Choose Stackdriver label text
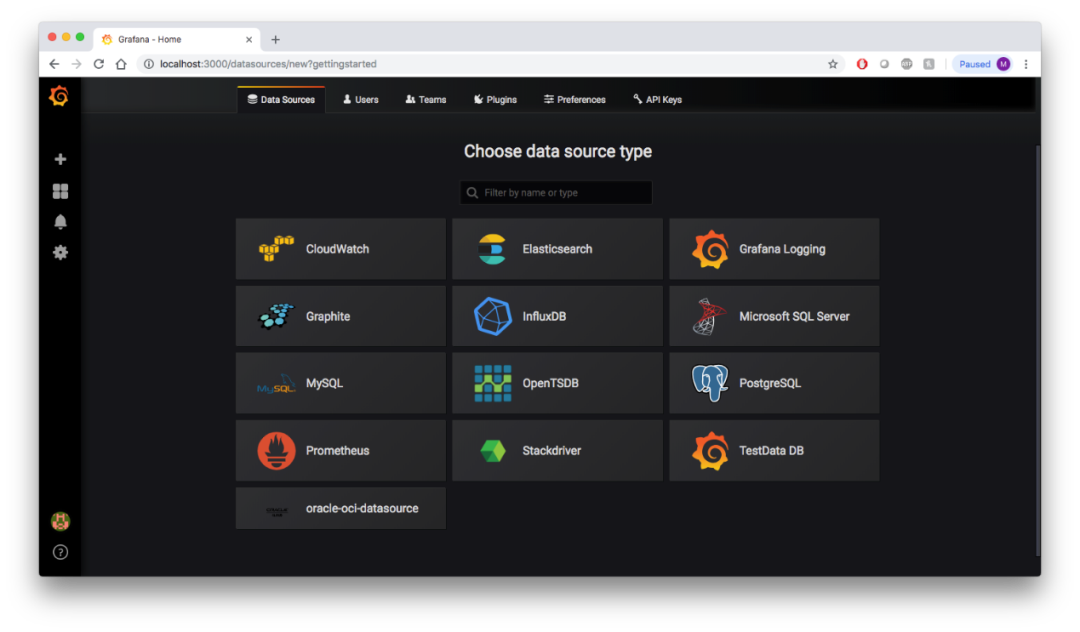Screen dimensions: 1080x632 tap(552, 451)
